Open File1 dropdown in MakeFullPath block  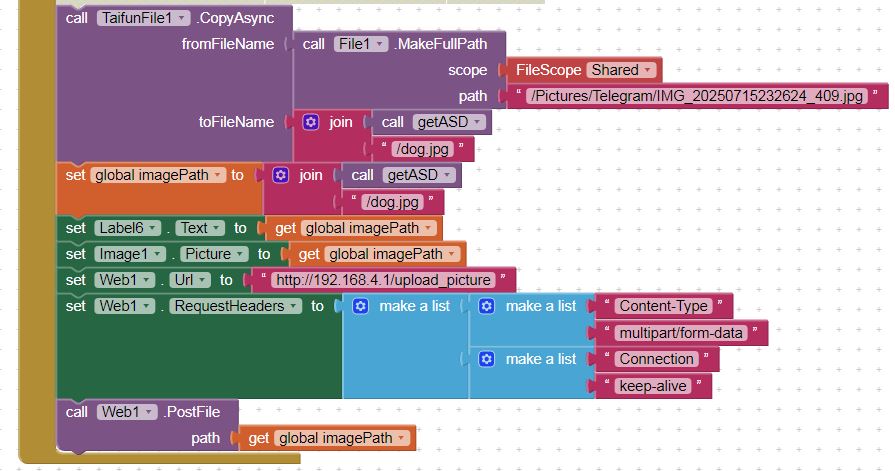click(x=360, y=44)
